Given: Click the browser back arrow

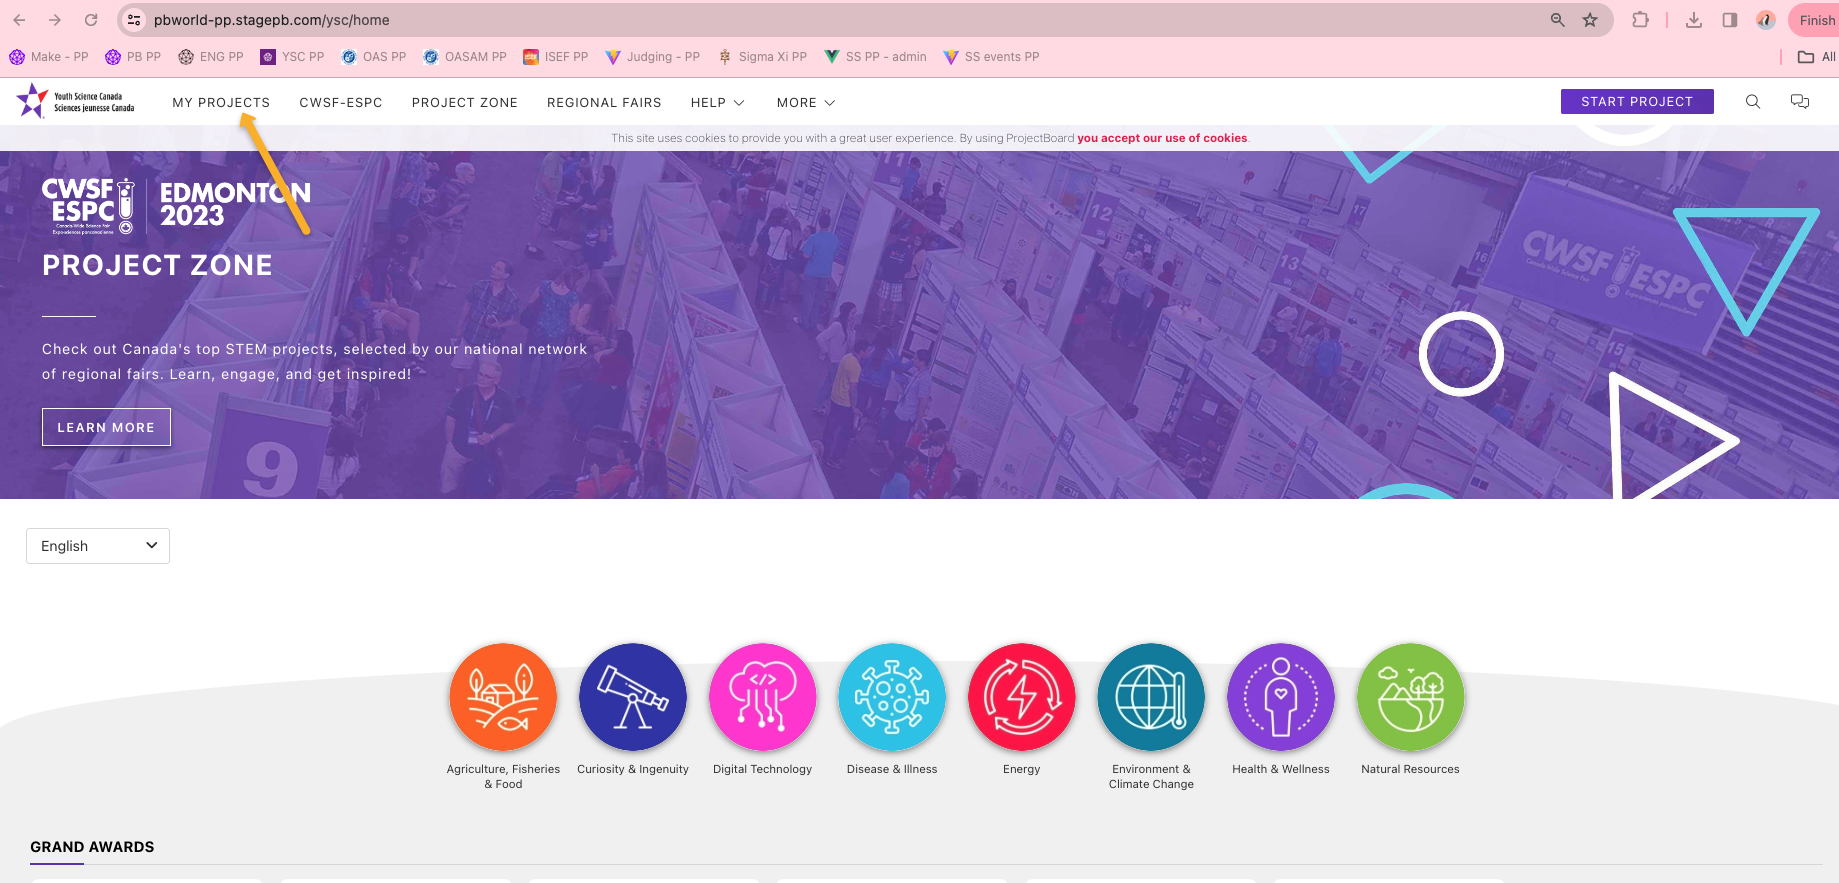Looking at the screenshot, I should [19, 20].
